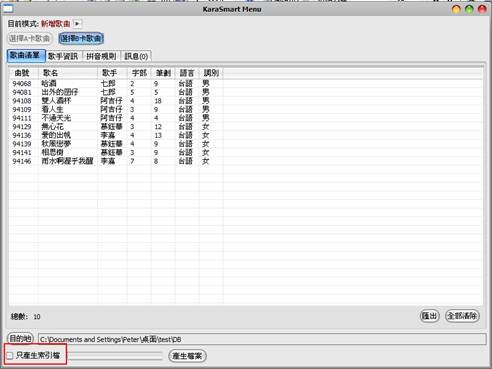Click the 產生檔案 generate file button
The width and height of the screenshot is (492, 369).
[187, 356]
